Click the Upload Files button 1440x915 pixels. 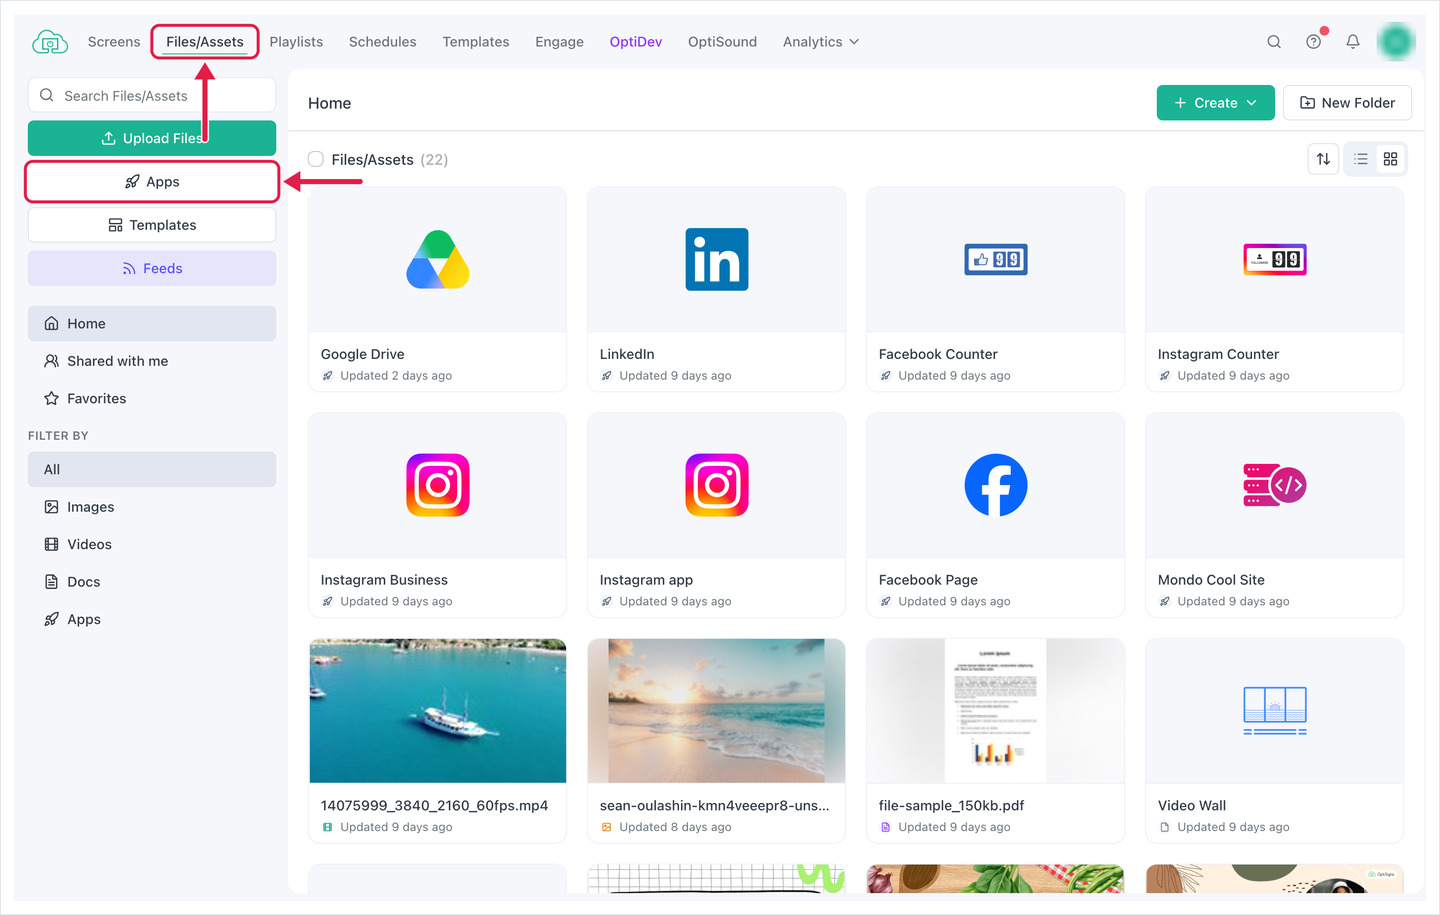(152, 138)
